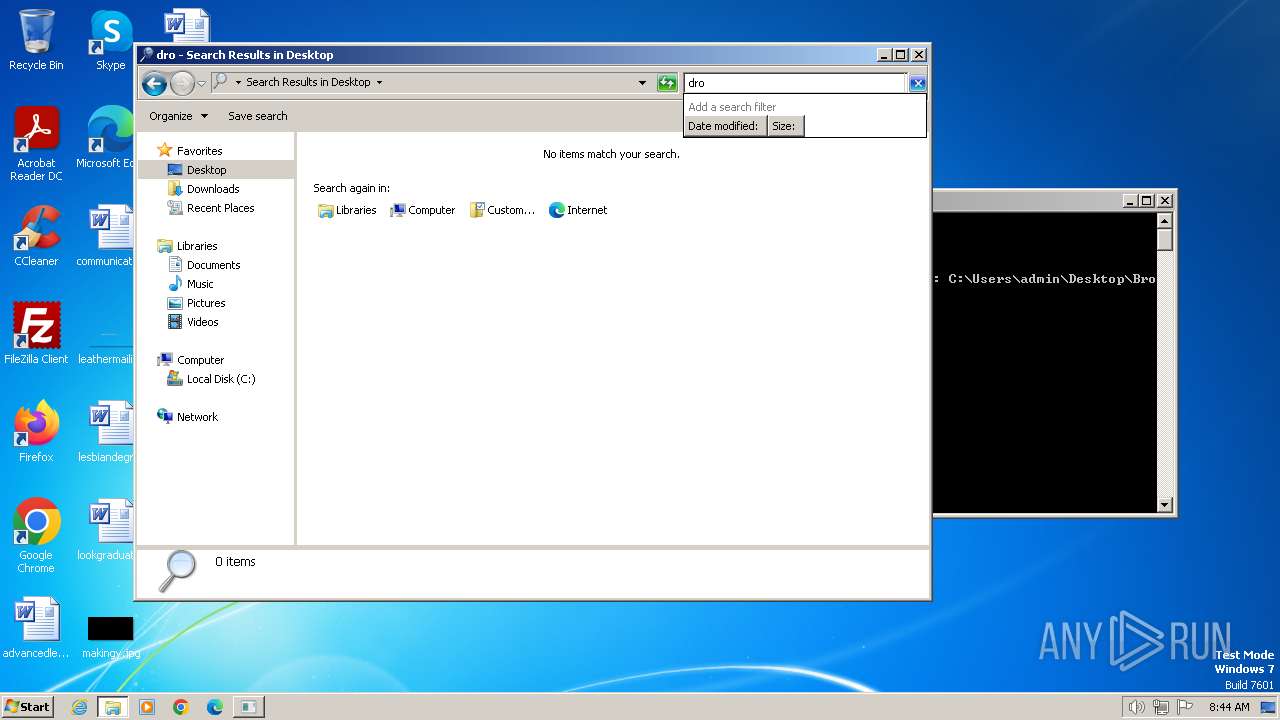Search again in Computer
This screenshot has width=1280, height=720.
(x=423, y=210)
